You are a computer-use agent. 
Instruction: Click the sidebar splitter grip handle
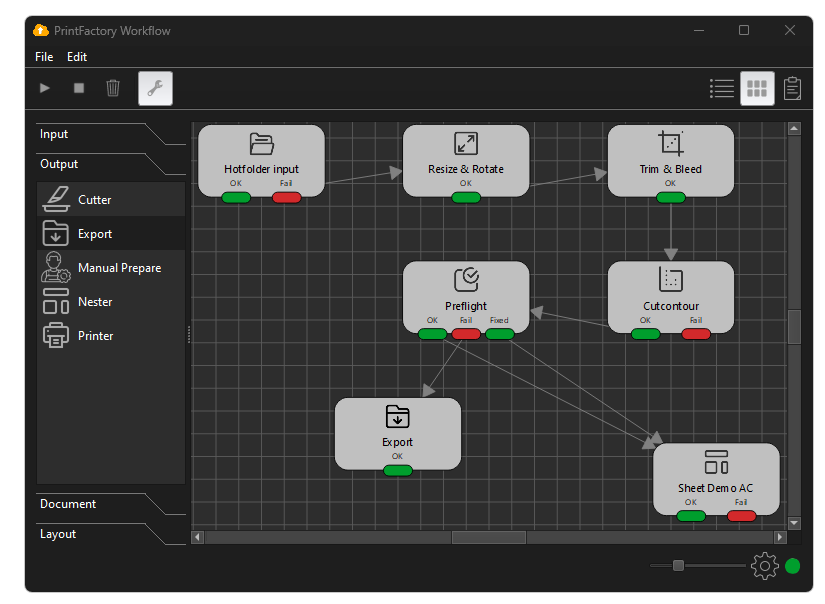(188, 335)
